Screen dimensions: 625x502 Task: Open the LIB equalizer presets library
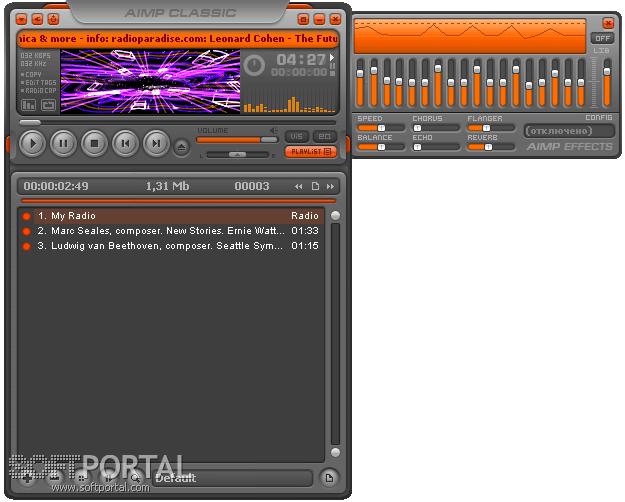click(601, 51)
